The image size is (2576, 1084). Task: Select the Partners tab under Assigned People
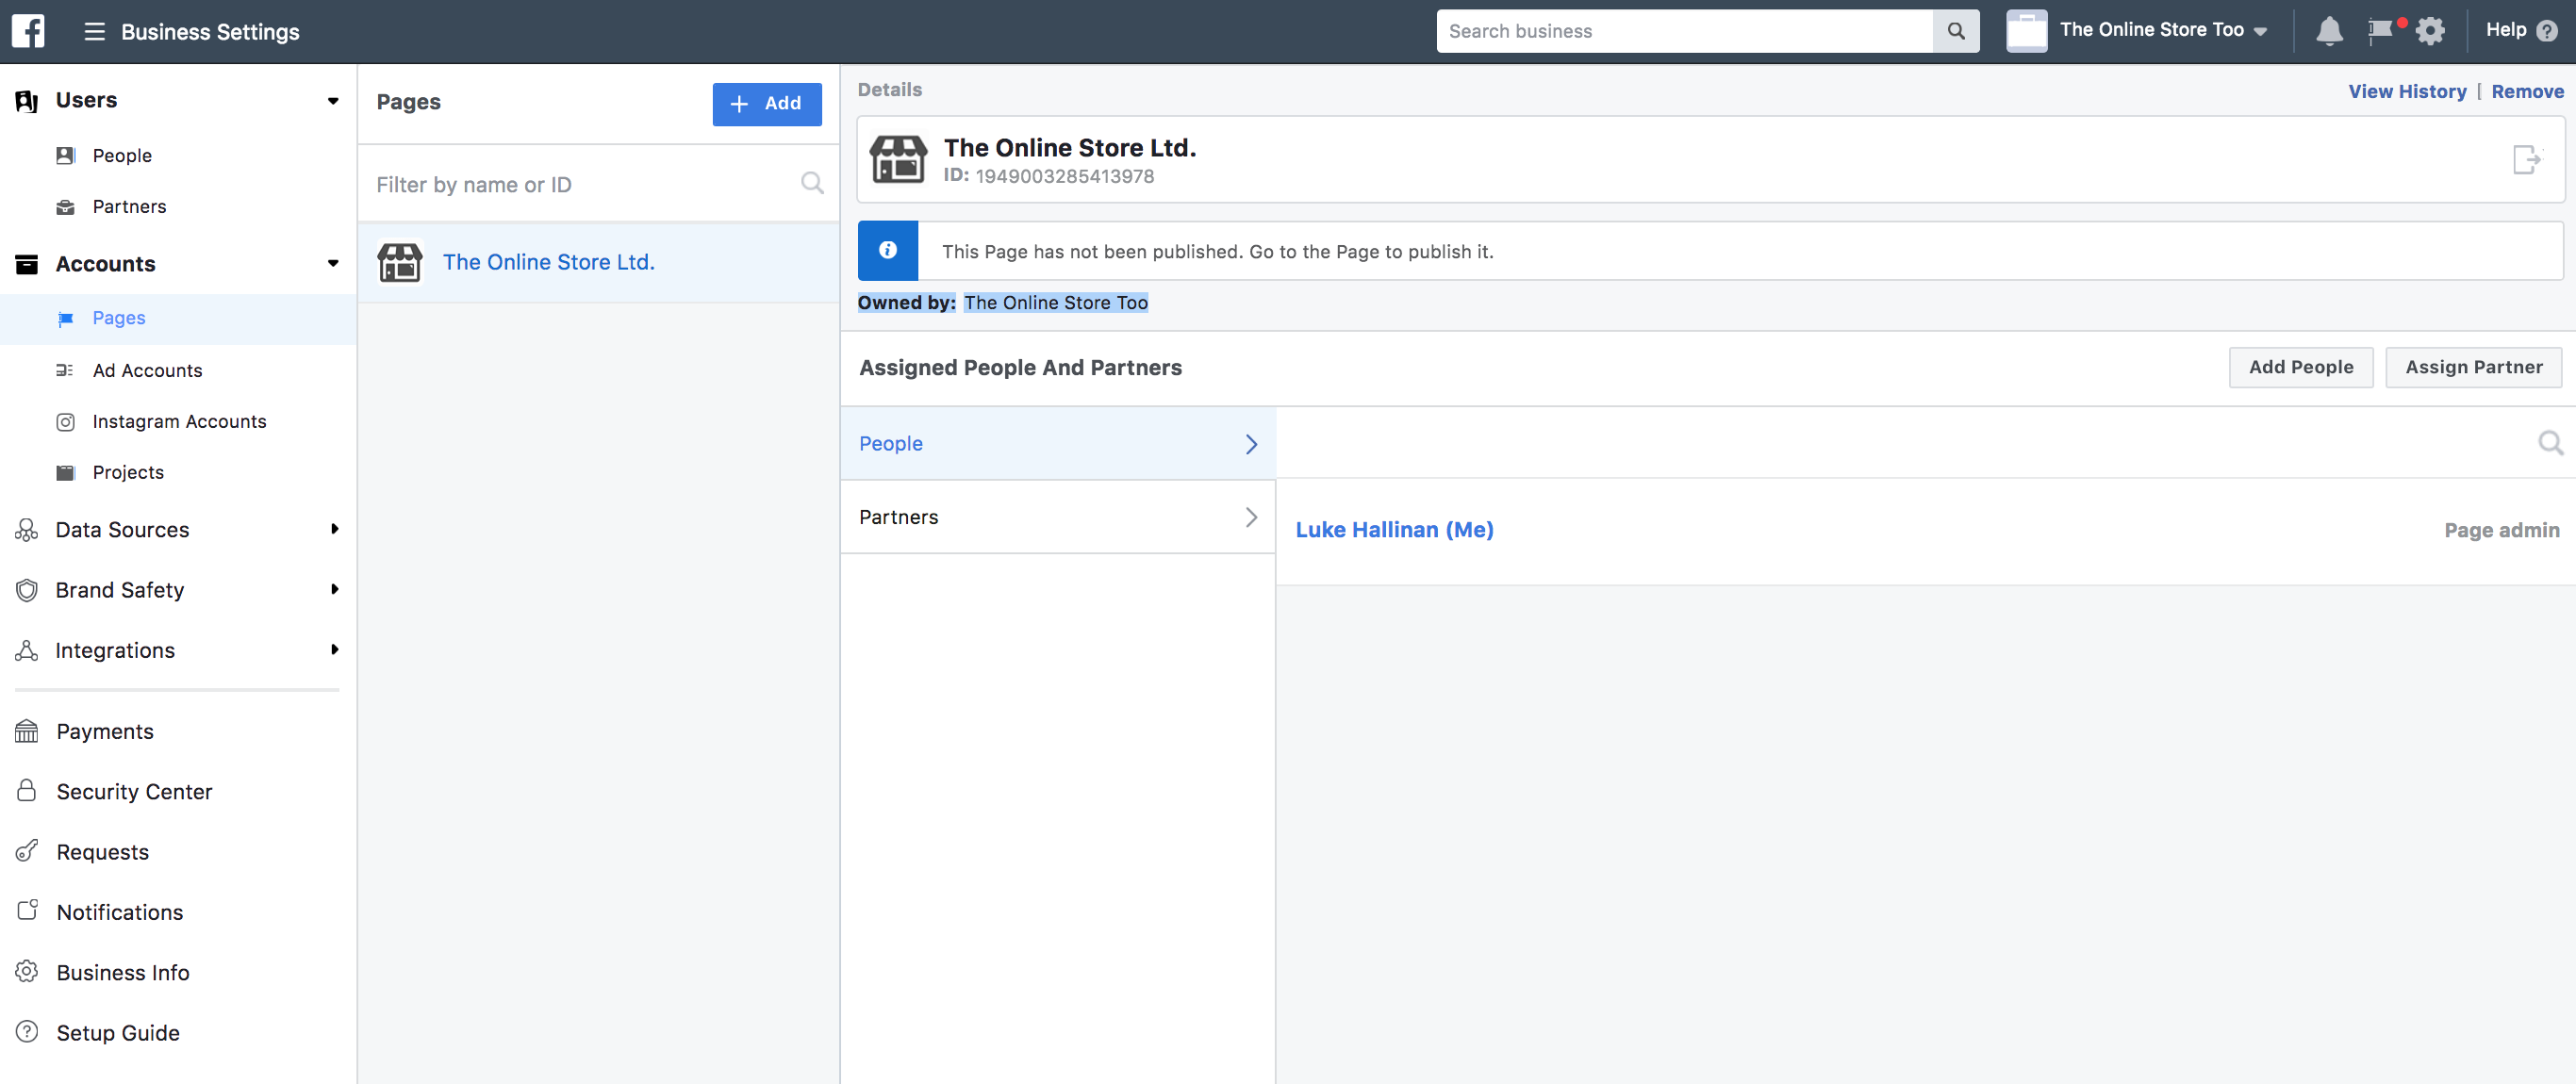pos(1058,517)
